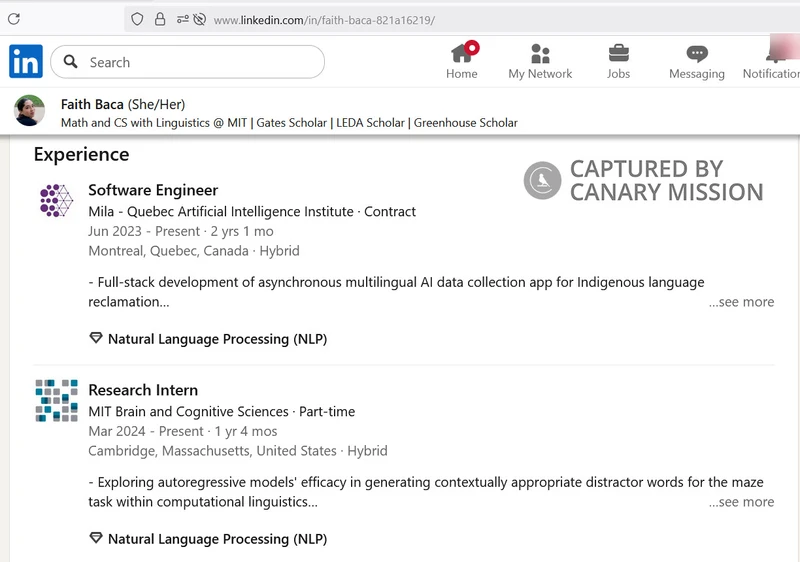Click the LinkedIn logo

point(26,62)
